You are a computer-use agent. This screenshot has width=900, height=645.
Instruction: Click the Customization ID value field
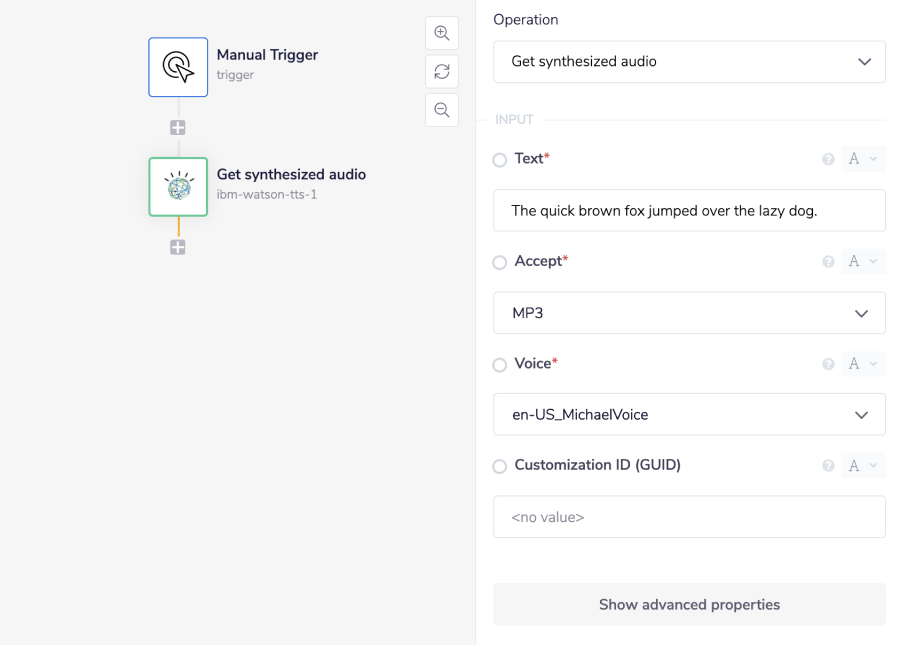click(x=689, y=516)
